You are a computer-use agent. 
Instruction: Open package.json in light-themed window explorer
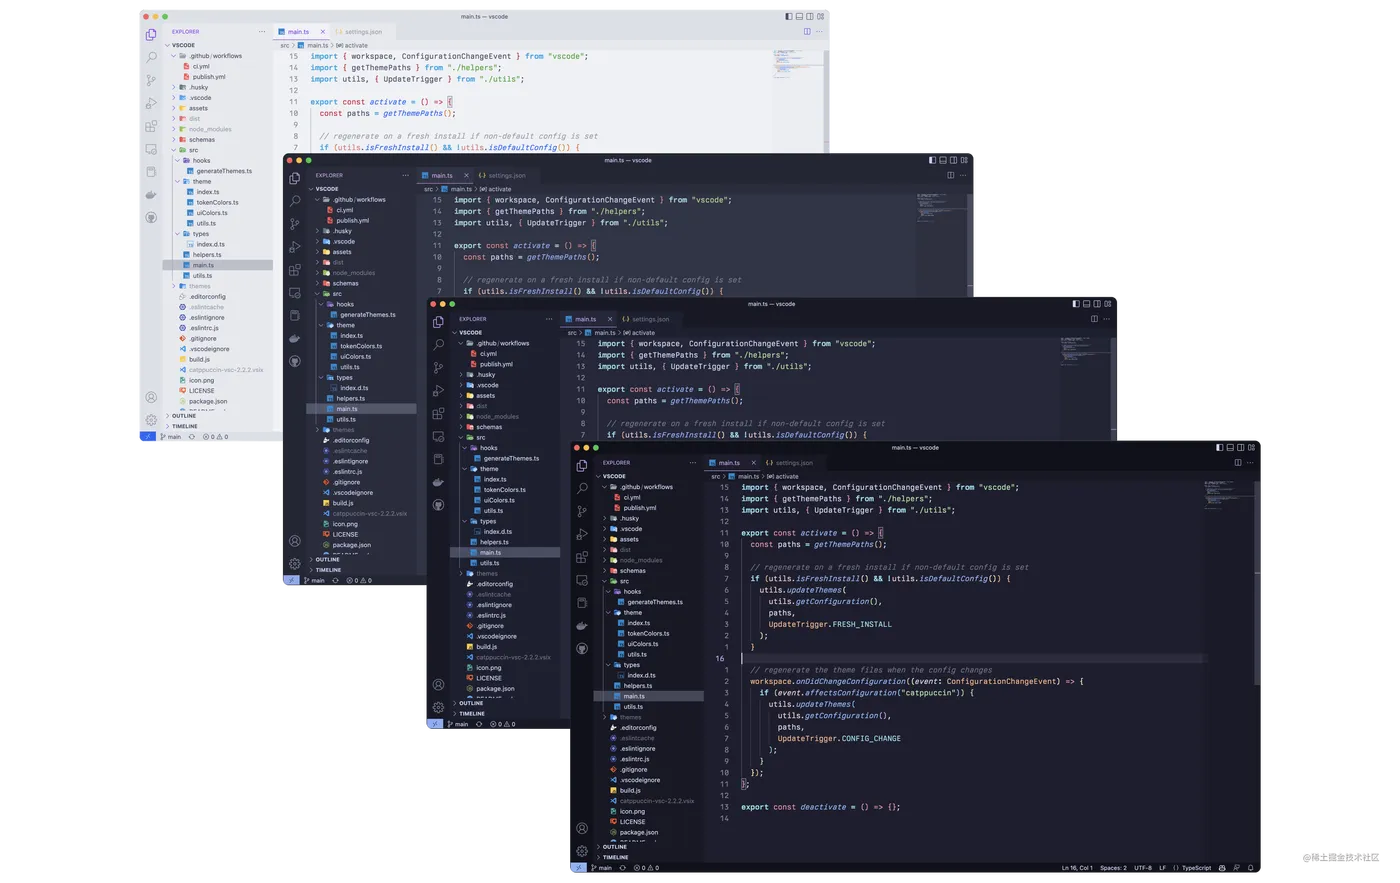[203, 401]
